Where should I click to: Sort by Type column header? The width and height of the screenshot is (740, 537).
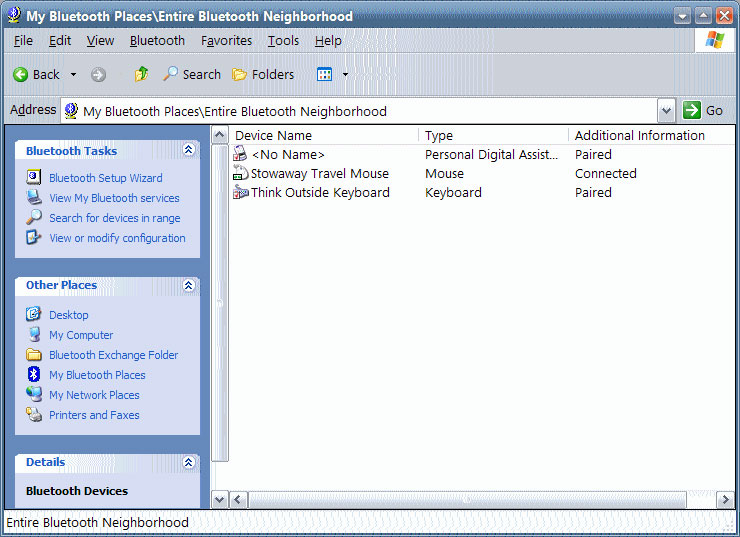coord(494,135)
